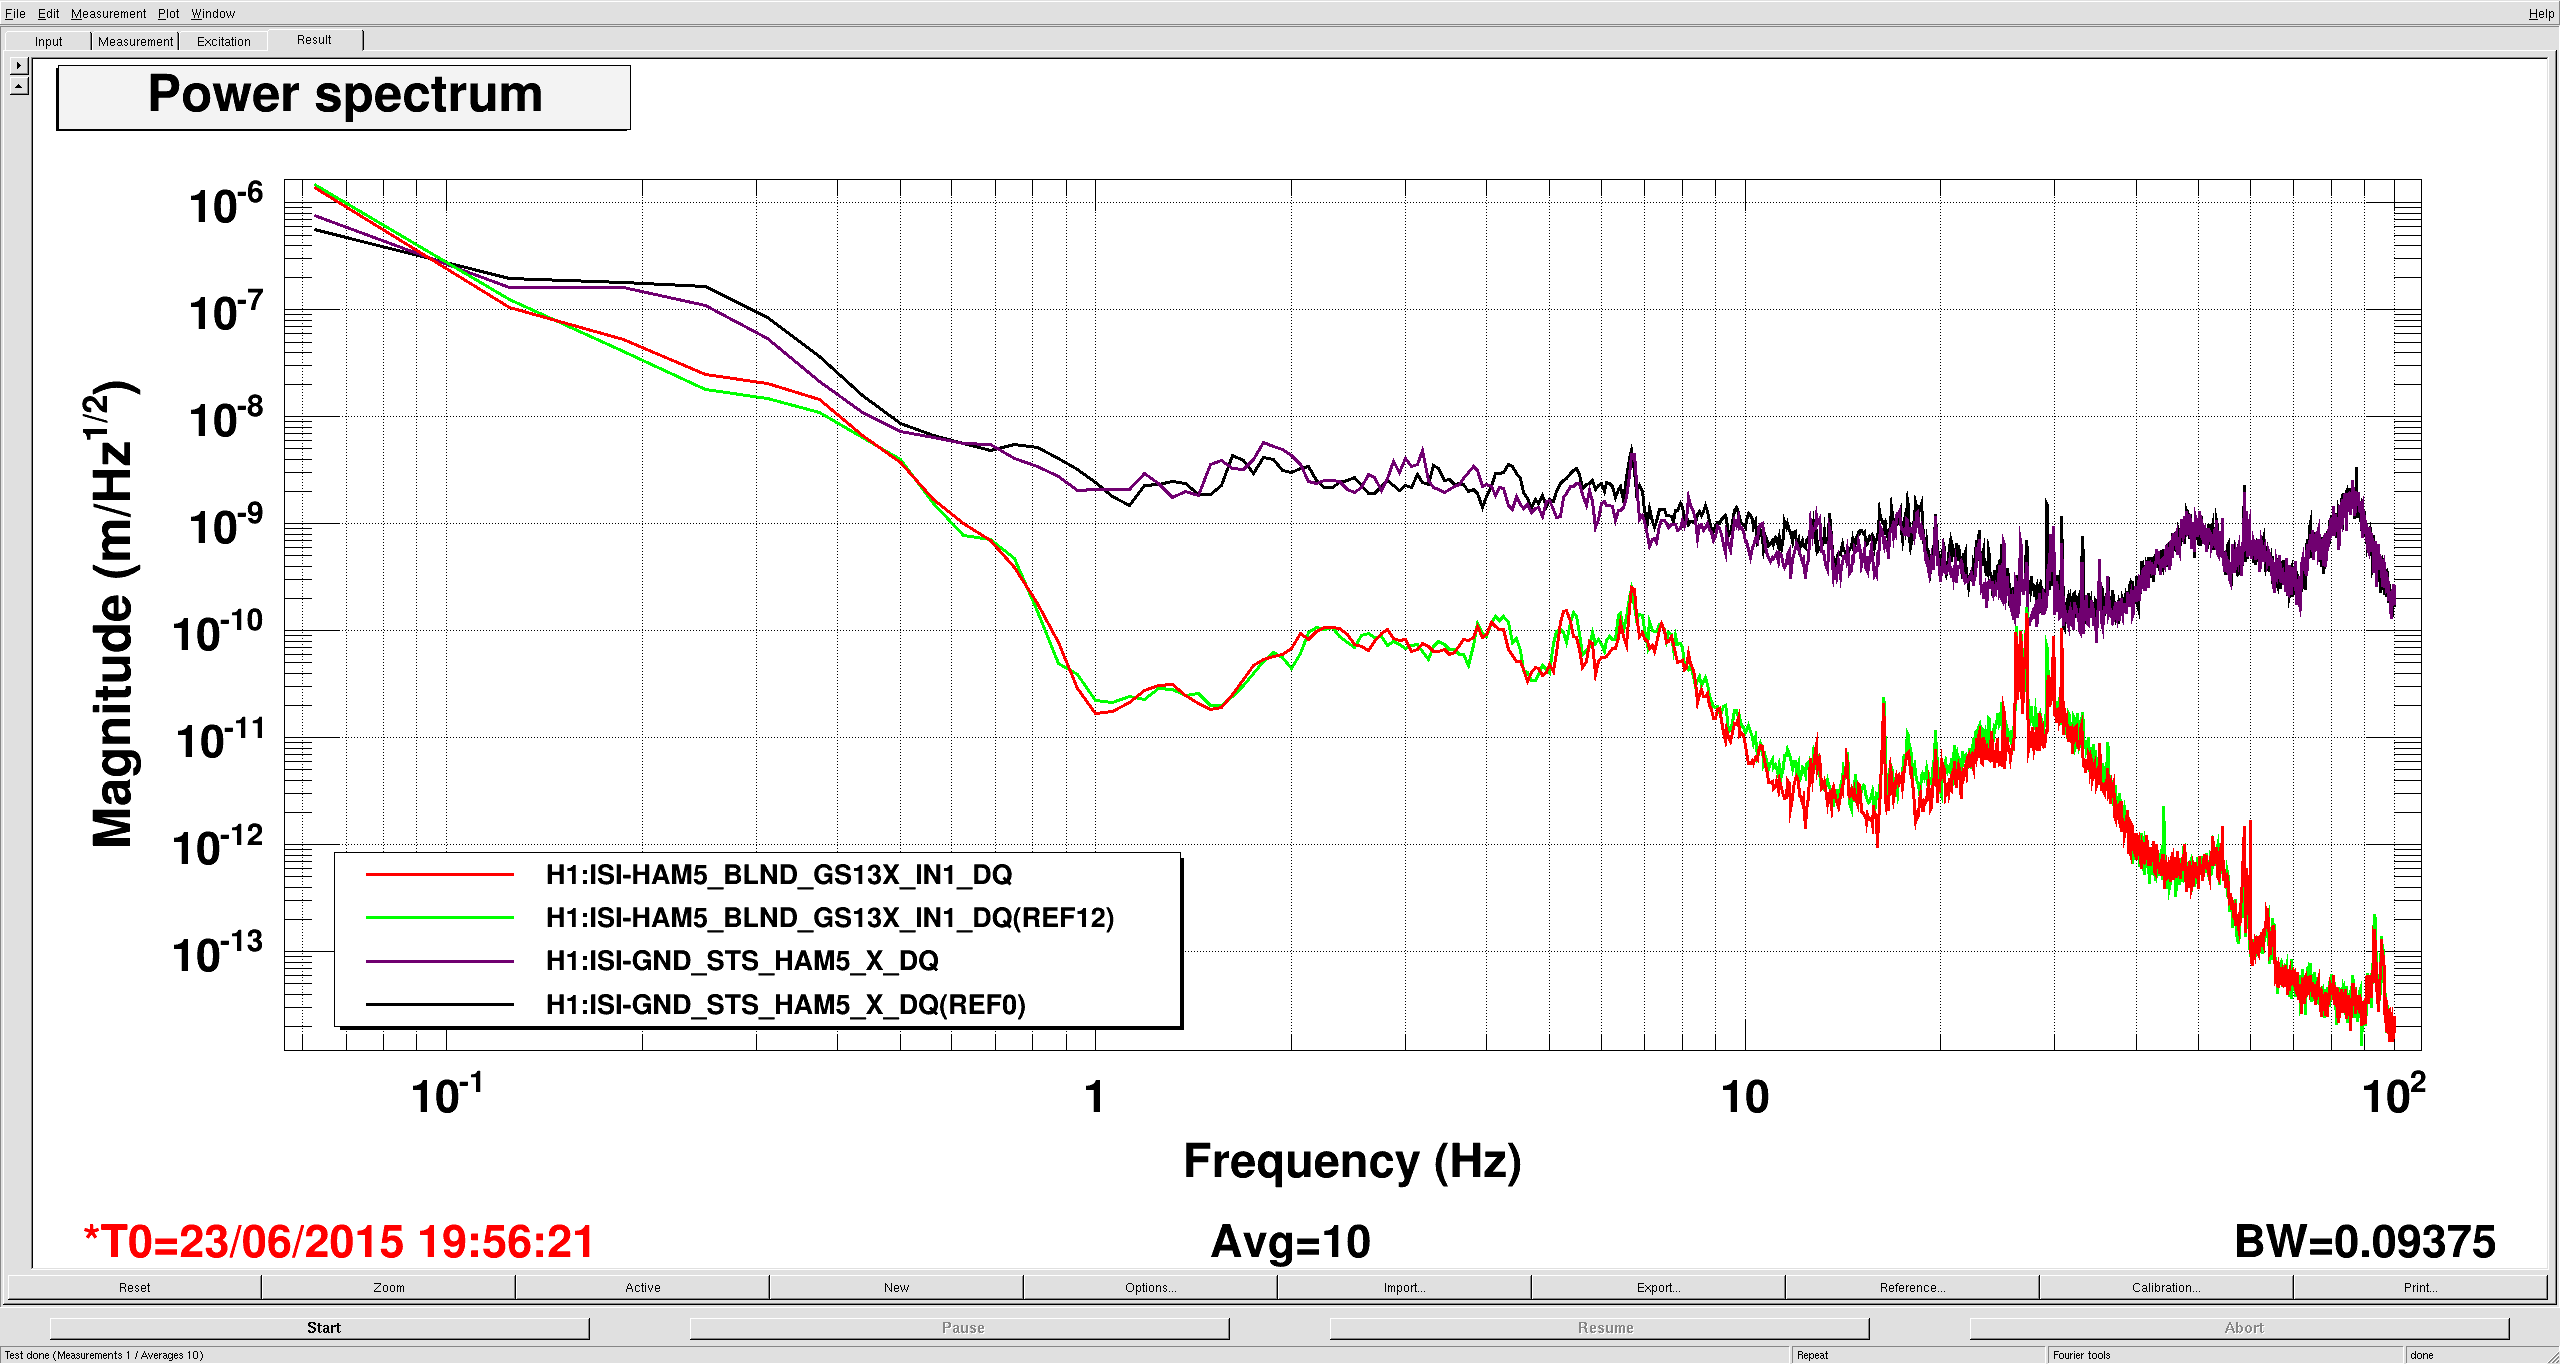This screenshot has height=1364, width=2560.
Task: Click the Print button
Action: point(2420,1287)
